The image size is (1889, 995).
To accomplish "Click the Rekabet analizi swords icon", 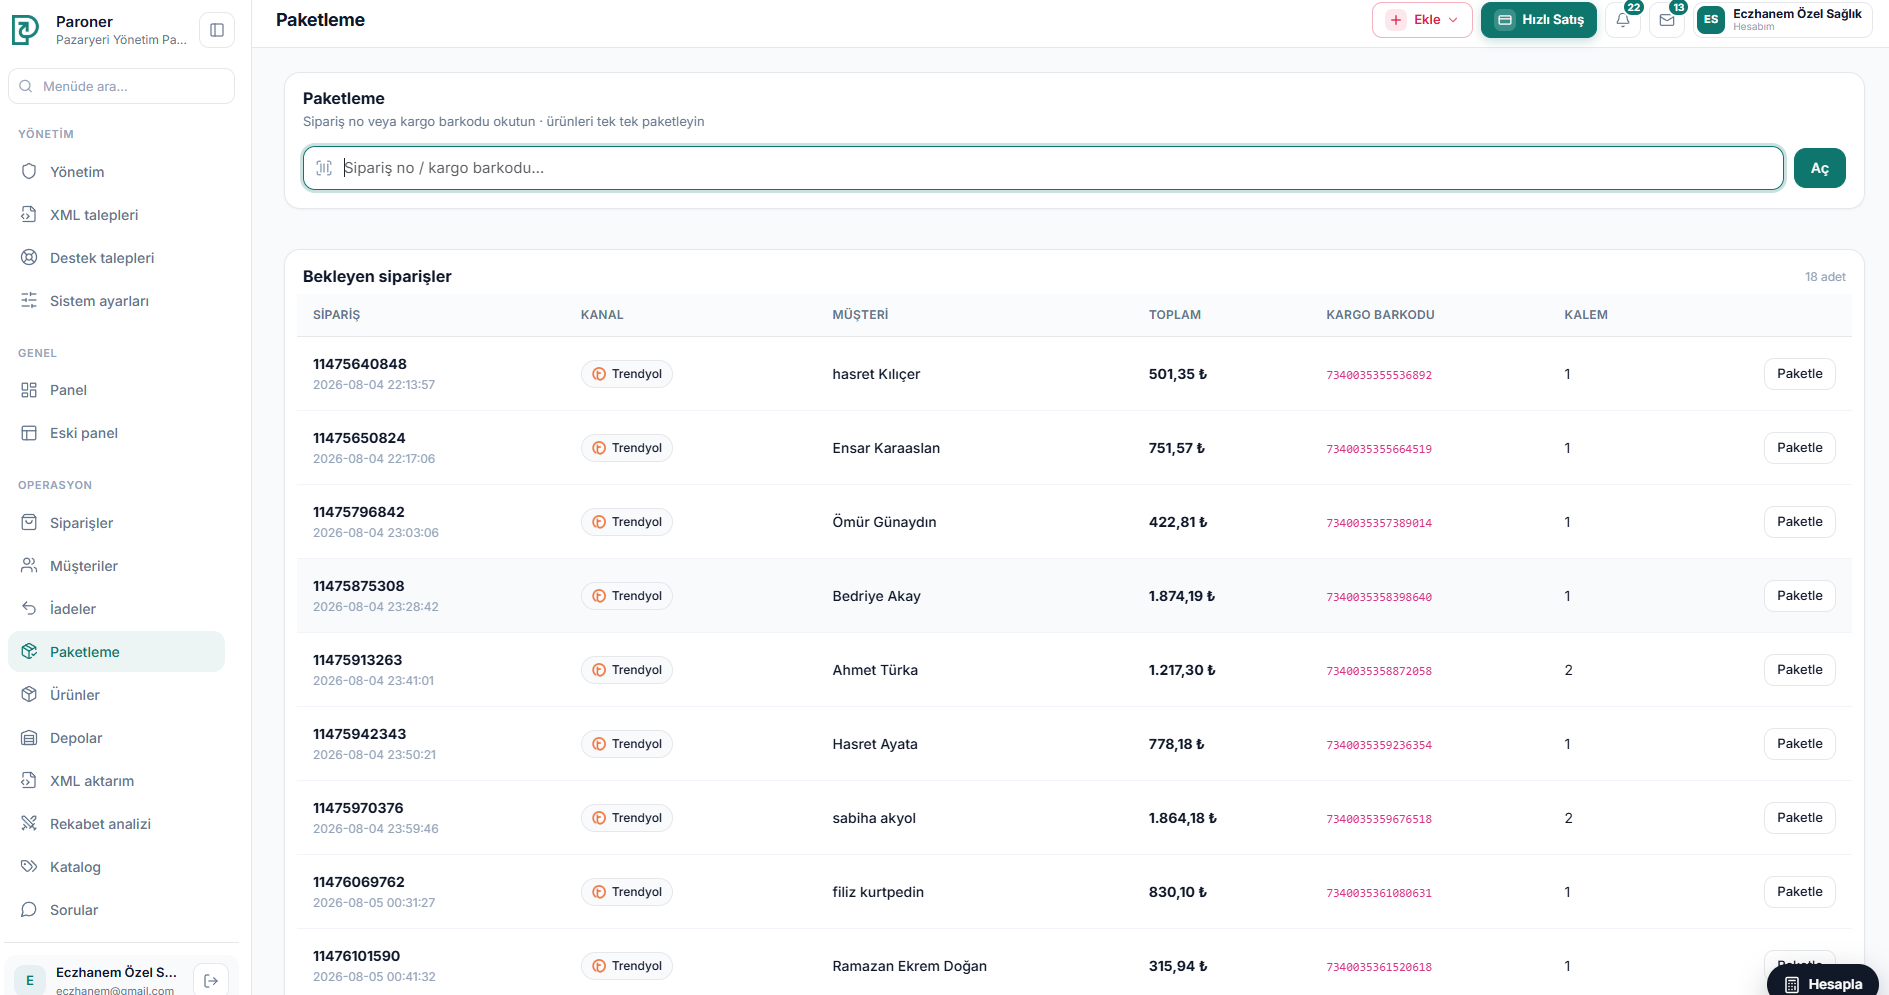I will (x=29, y=824).
